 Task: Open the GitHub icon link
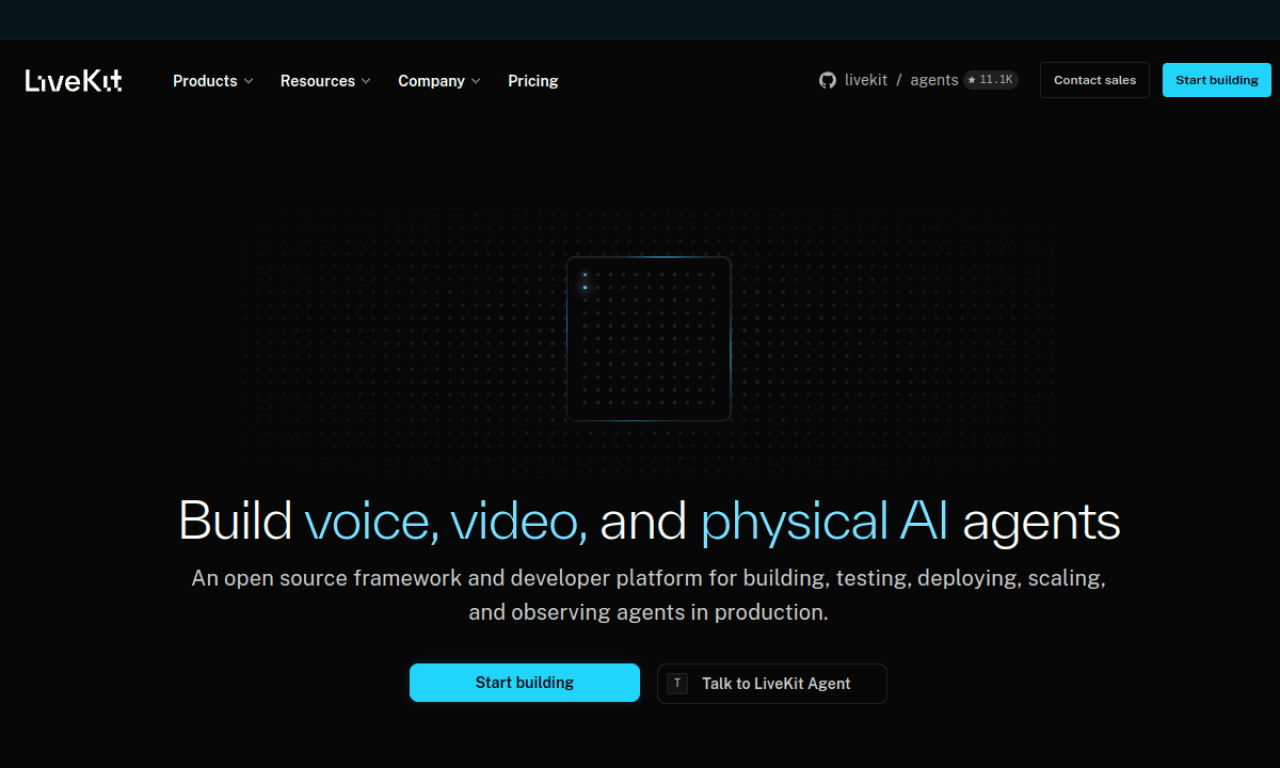(827, 80)
